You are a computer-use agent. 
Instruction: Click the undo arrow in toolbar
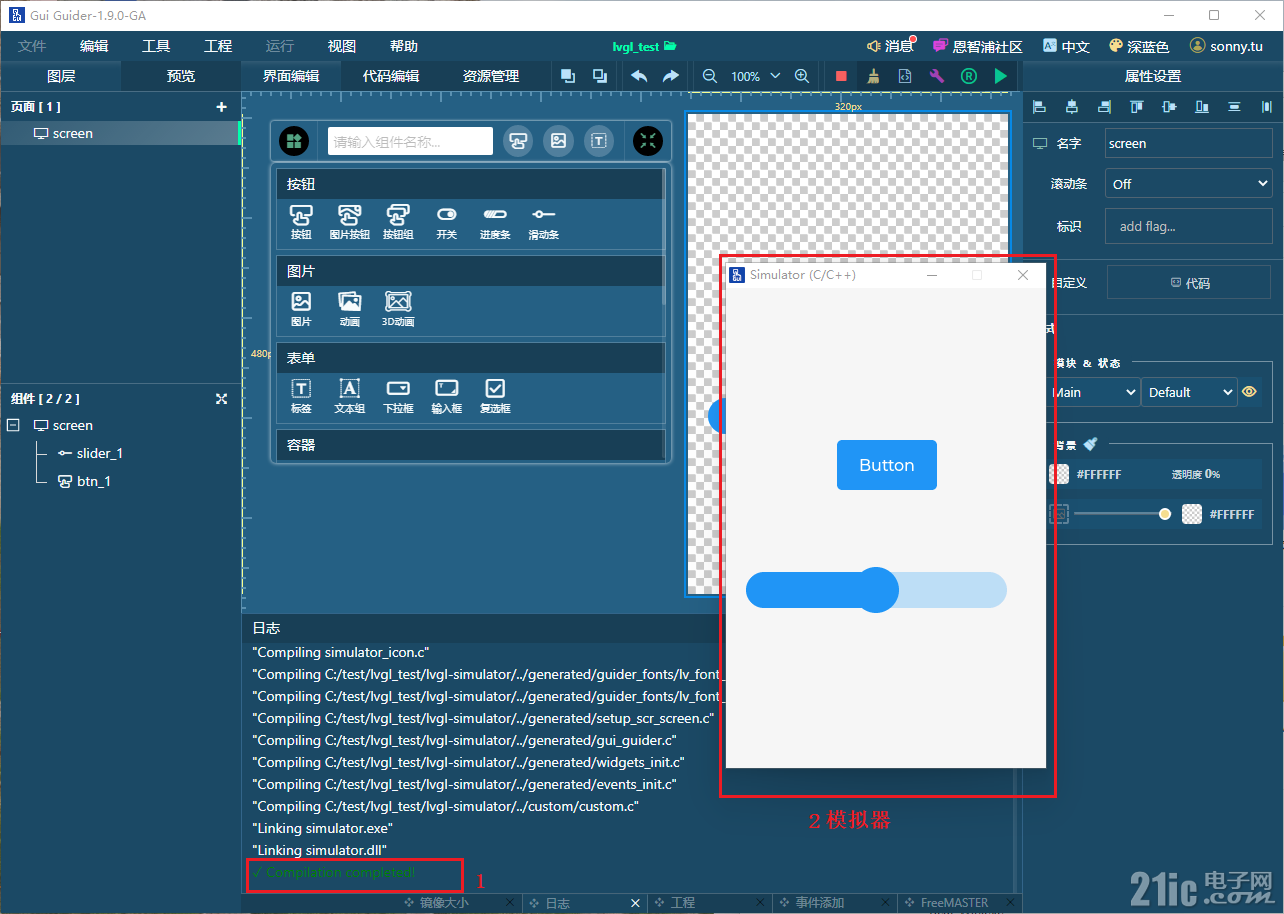[639, 76]
